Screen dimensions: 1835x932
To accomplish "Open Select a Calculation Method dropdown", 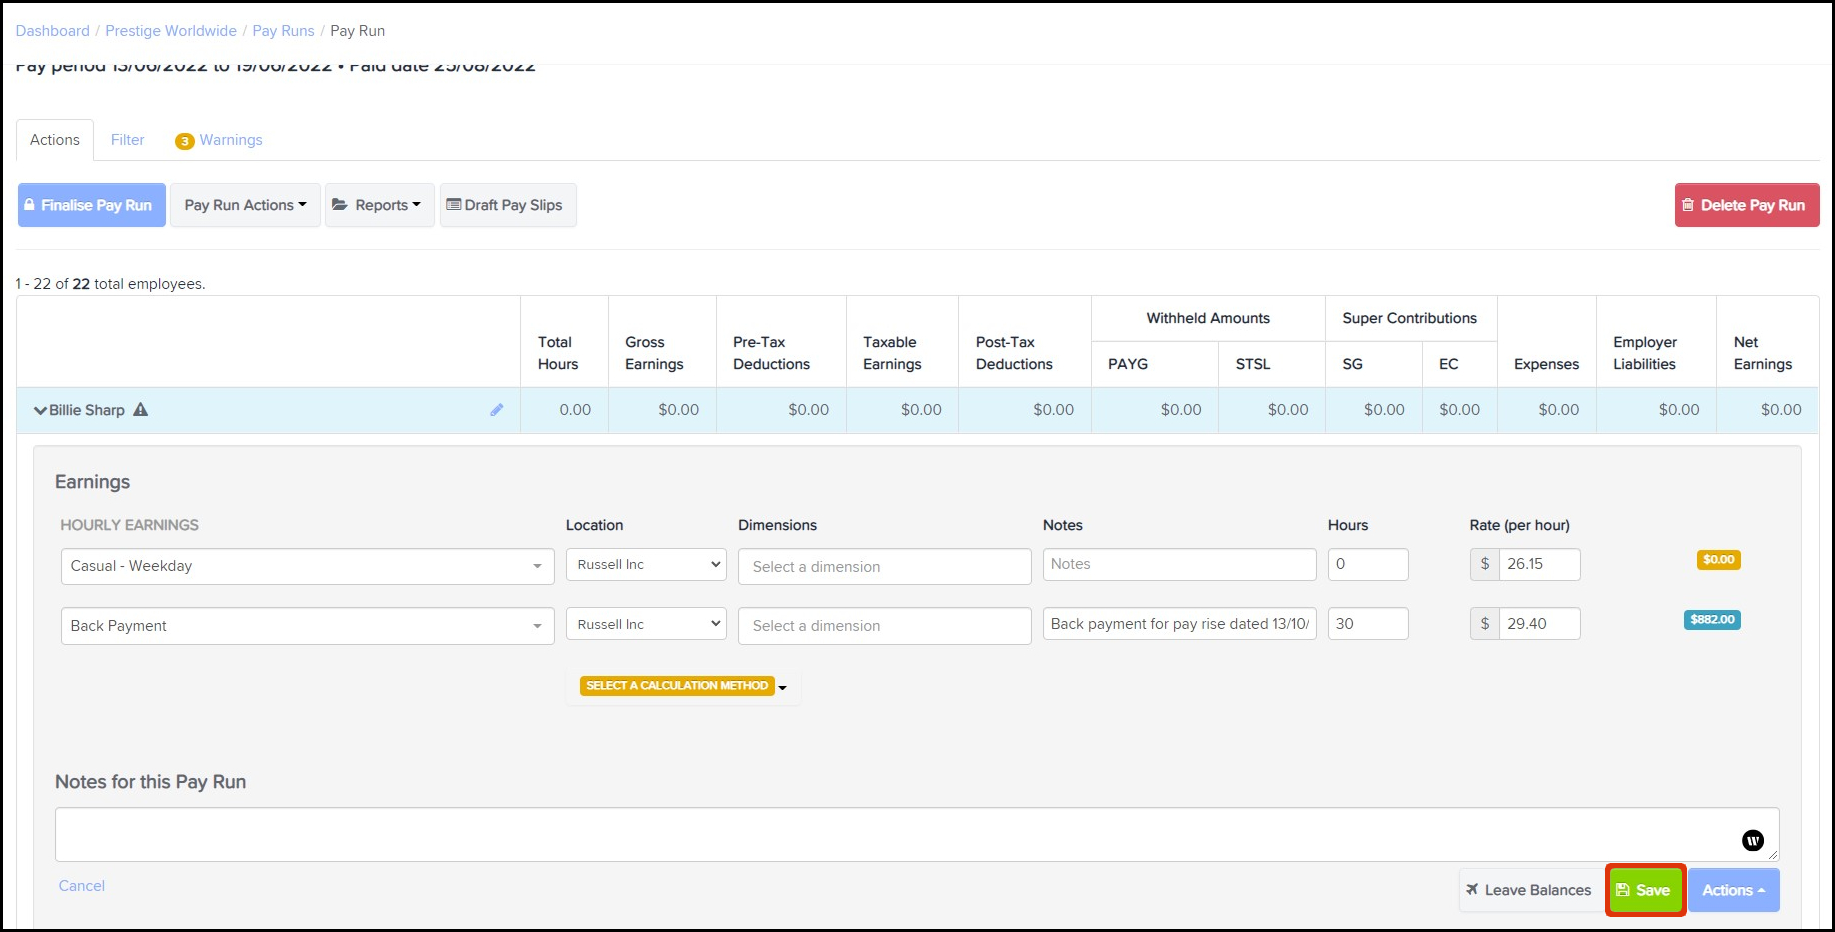I will click(685, 686).
